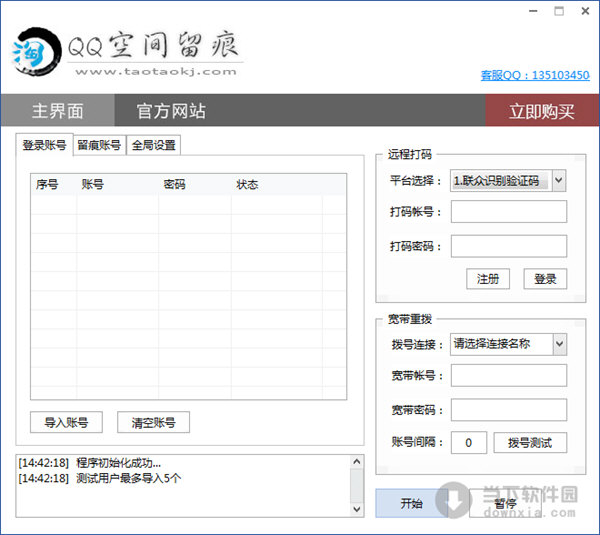Click the 注册 button

click(x=488, y=279)
